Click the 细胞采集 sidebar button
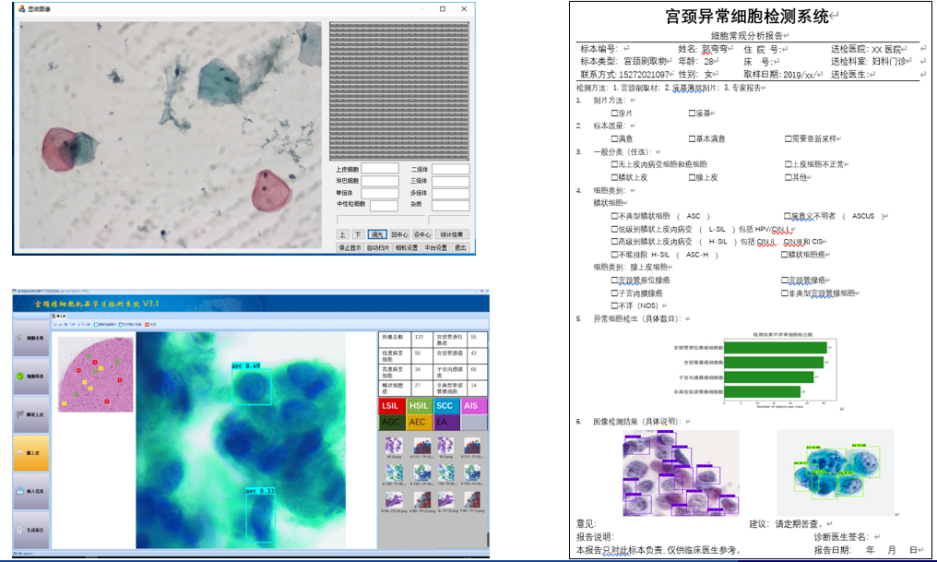Viewport: 937px width, 562px height. coord(33,340)
